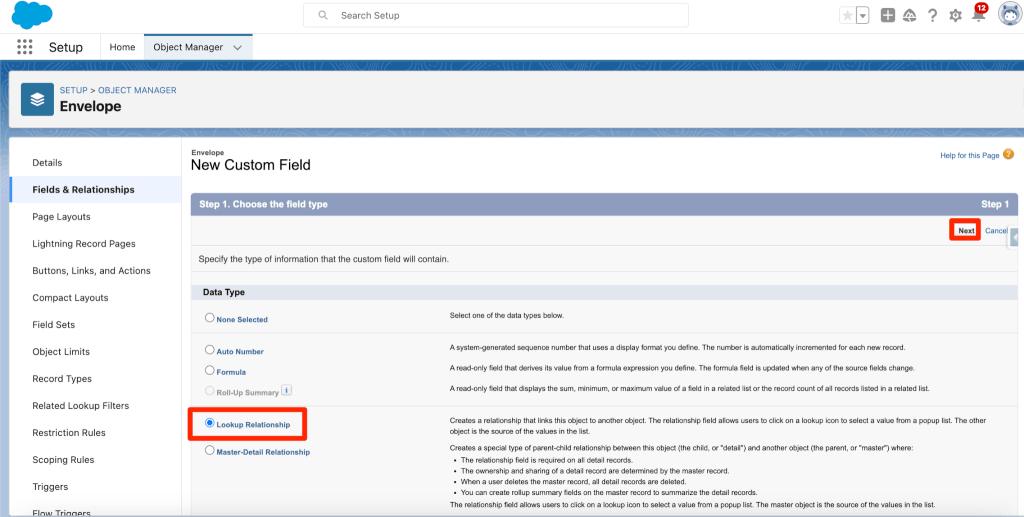Image resolution: width=1024 pixels, height=517 pixels.
Task: Click the Roll-Up Summary info icon
Action: tap(286, 391)
